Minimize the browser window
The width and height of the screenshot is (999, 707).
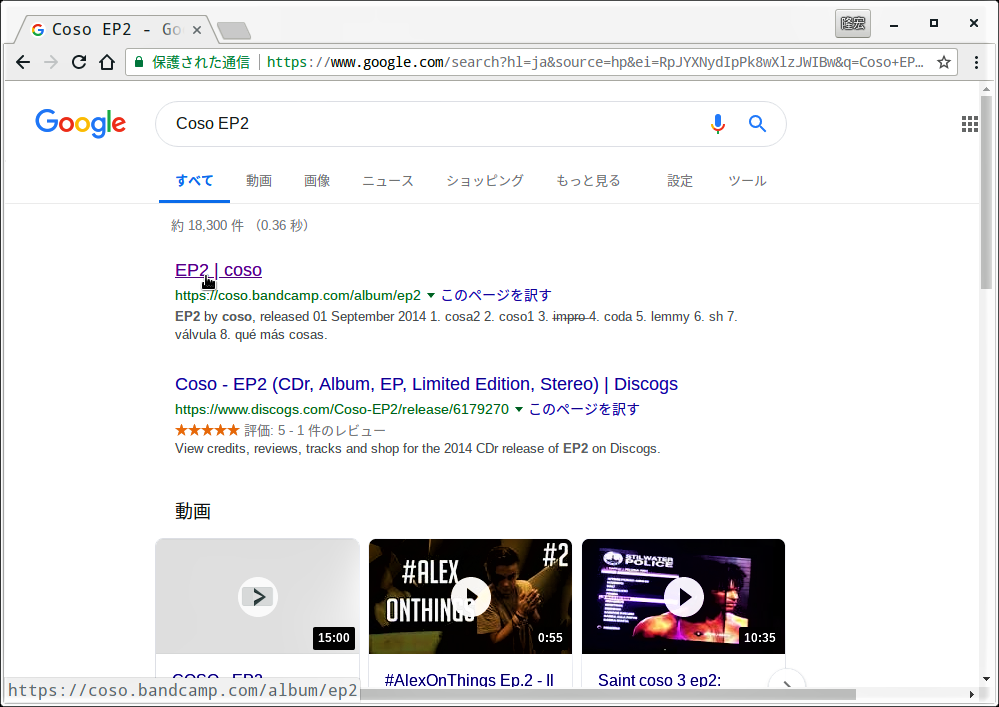(894, 24)
